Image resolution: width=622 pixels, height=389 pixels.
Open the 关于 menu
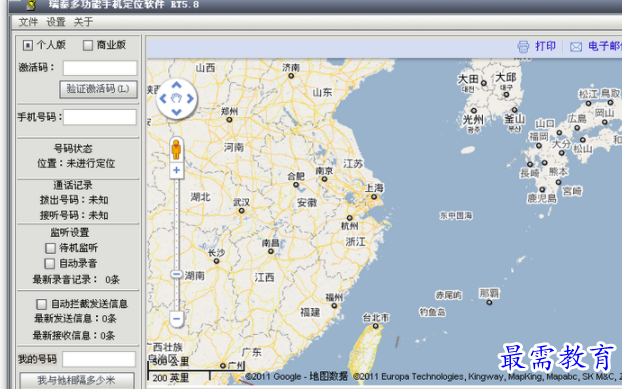click(83, 22)
